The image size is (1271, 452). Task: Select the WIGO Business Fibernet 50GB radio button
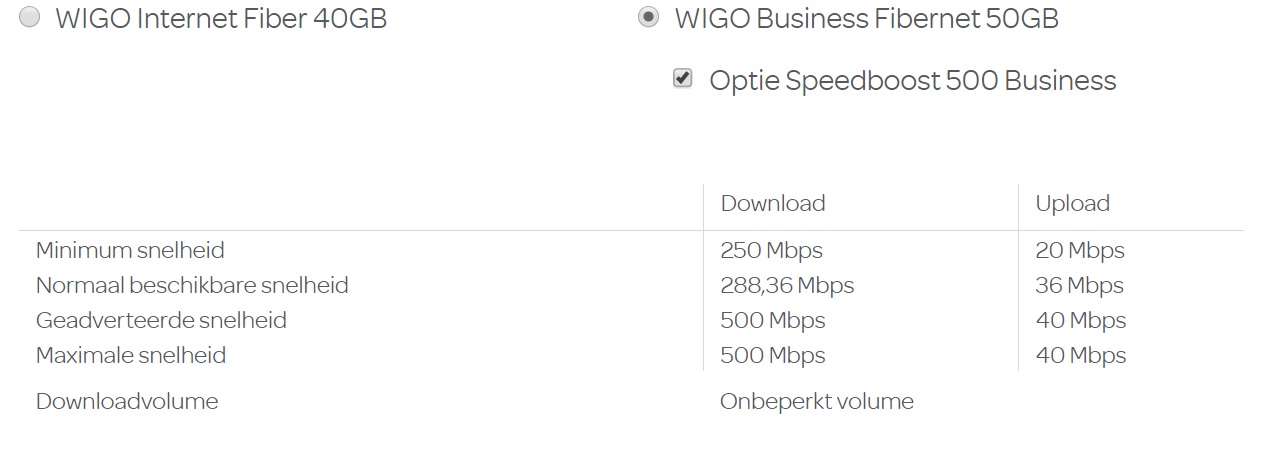(x=649, y=17)
